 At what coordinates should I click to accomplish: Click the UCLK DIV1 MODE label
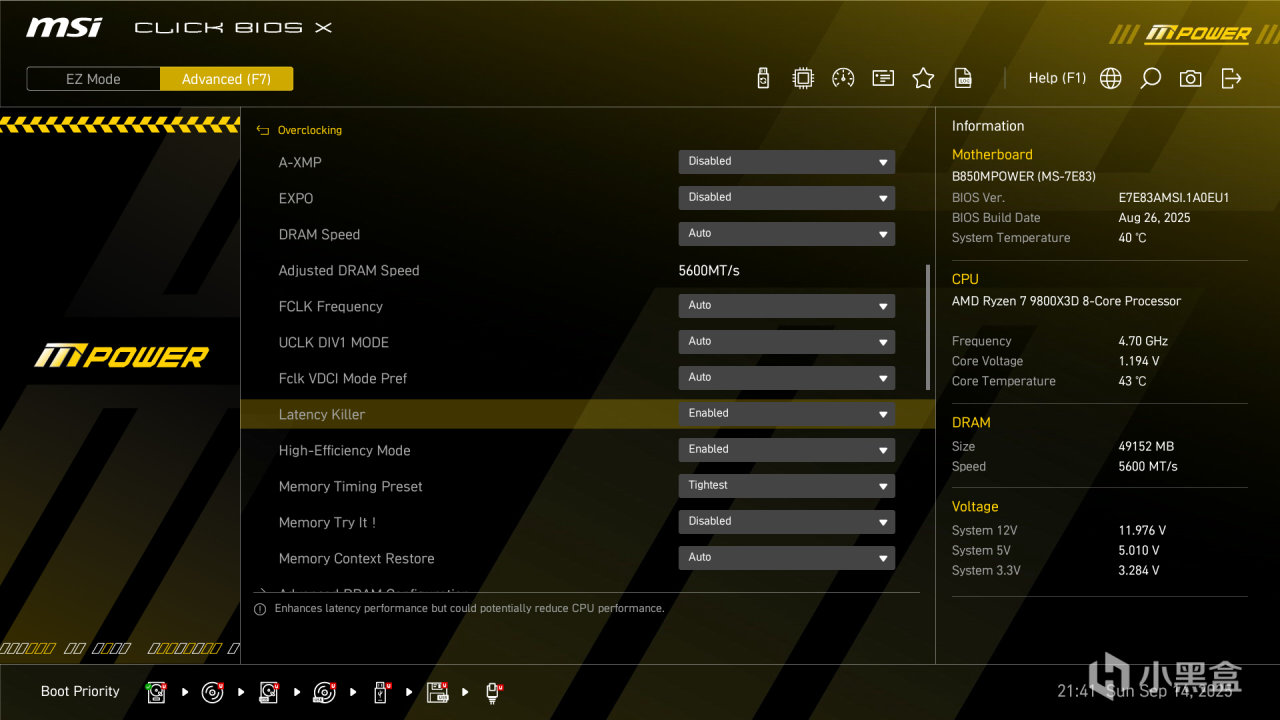tap(334, 342)
